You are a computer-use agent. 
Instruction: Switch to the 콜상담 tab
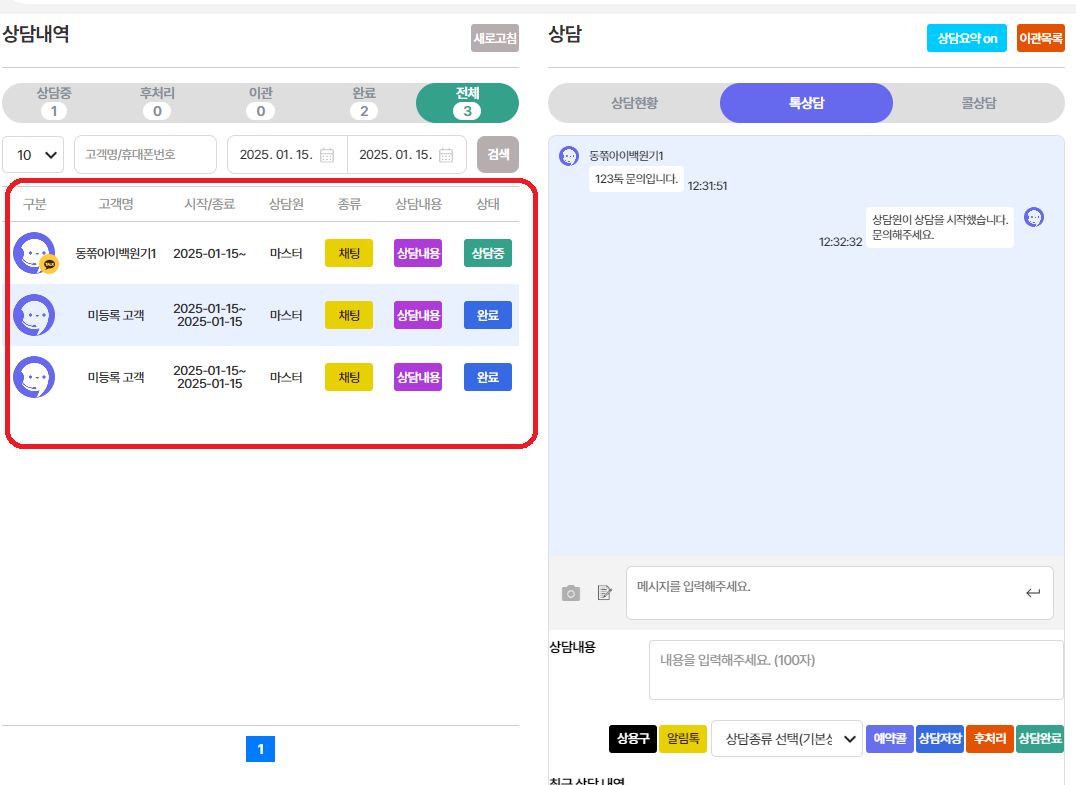[978, 103]
